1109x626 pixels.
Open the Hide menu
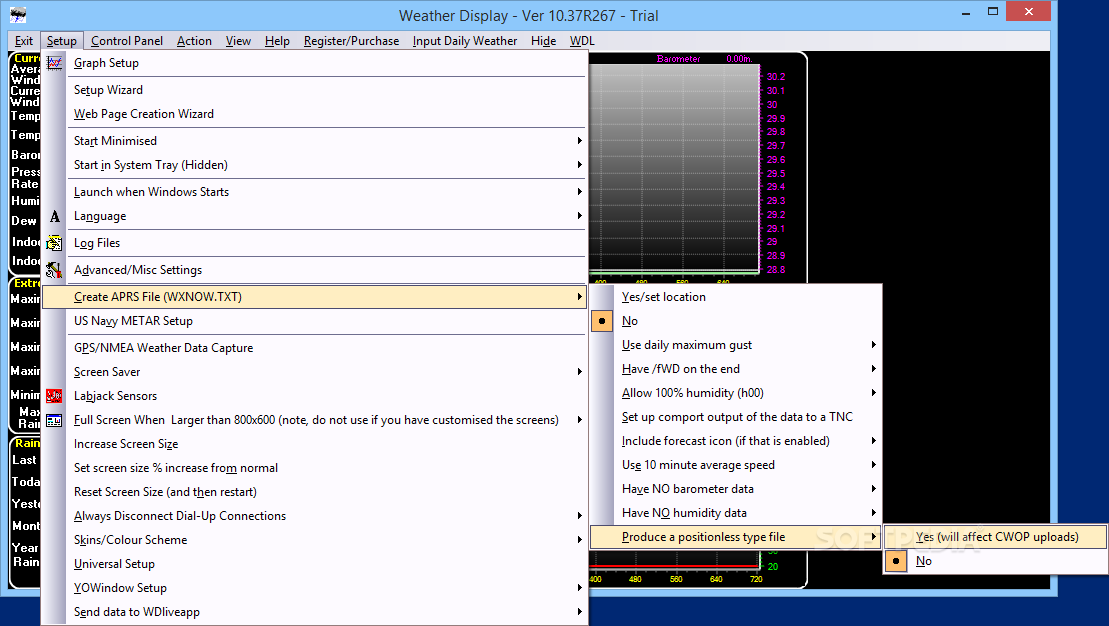point(543,41)
